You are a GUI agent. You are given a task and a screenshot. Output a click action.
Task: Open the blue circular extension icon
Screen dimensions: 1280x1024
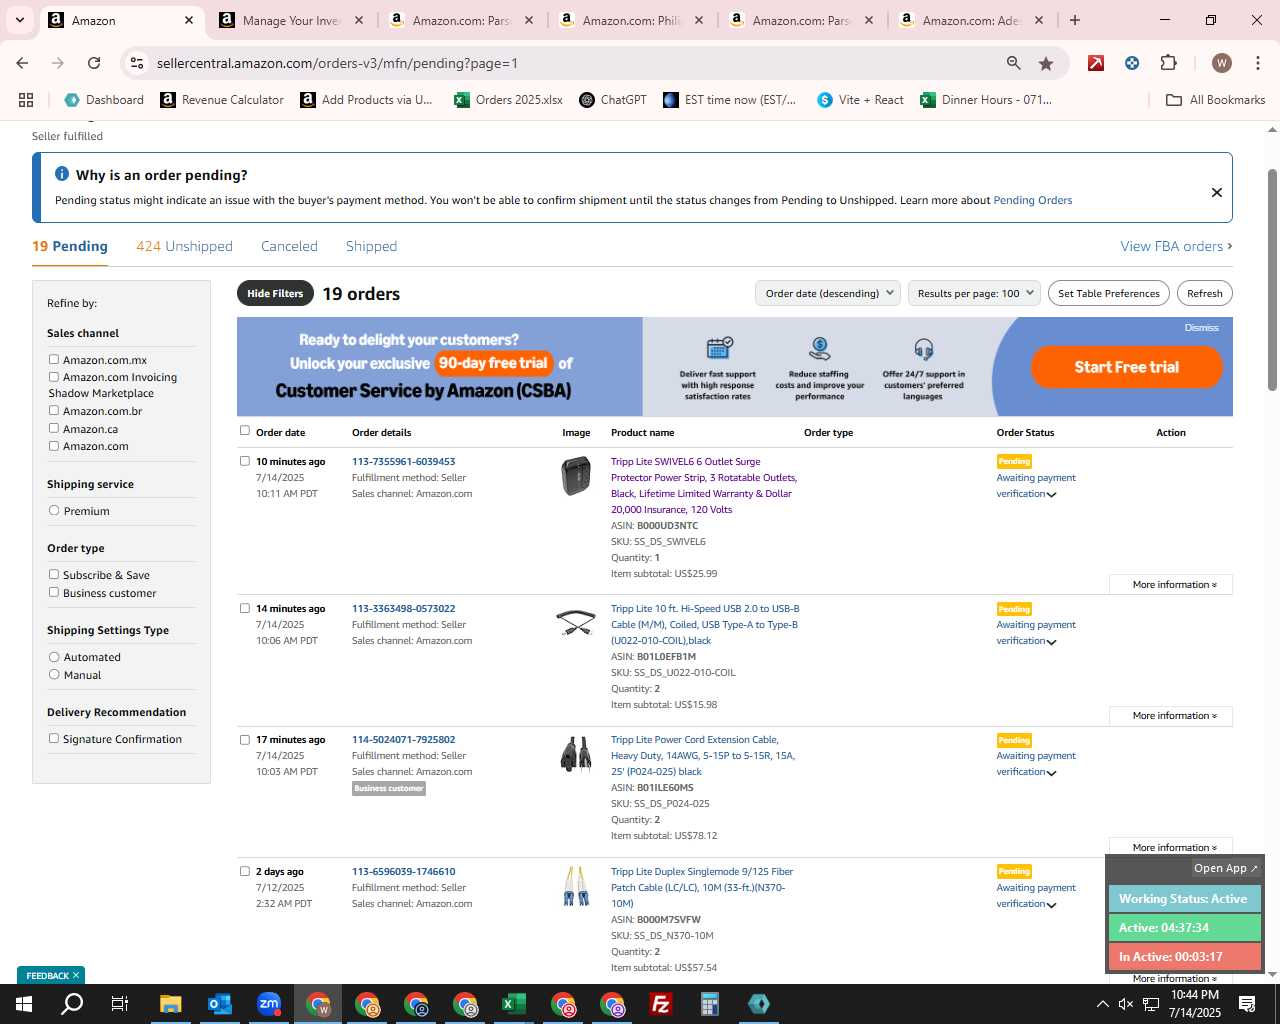coord(1132,63)
